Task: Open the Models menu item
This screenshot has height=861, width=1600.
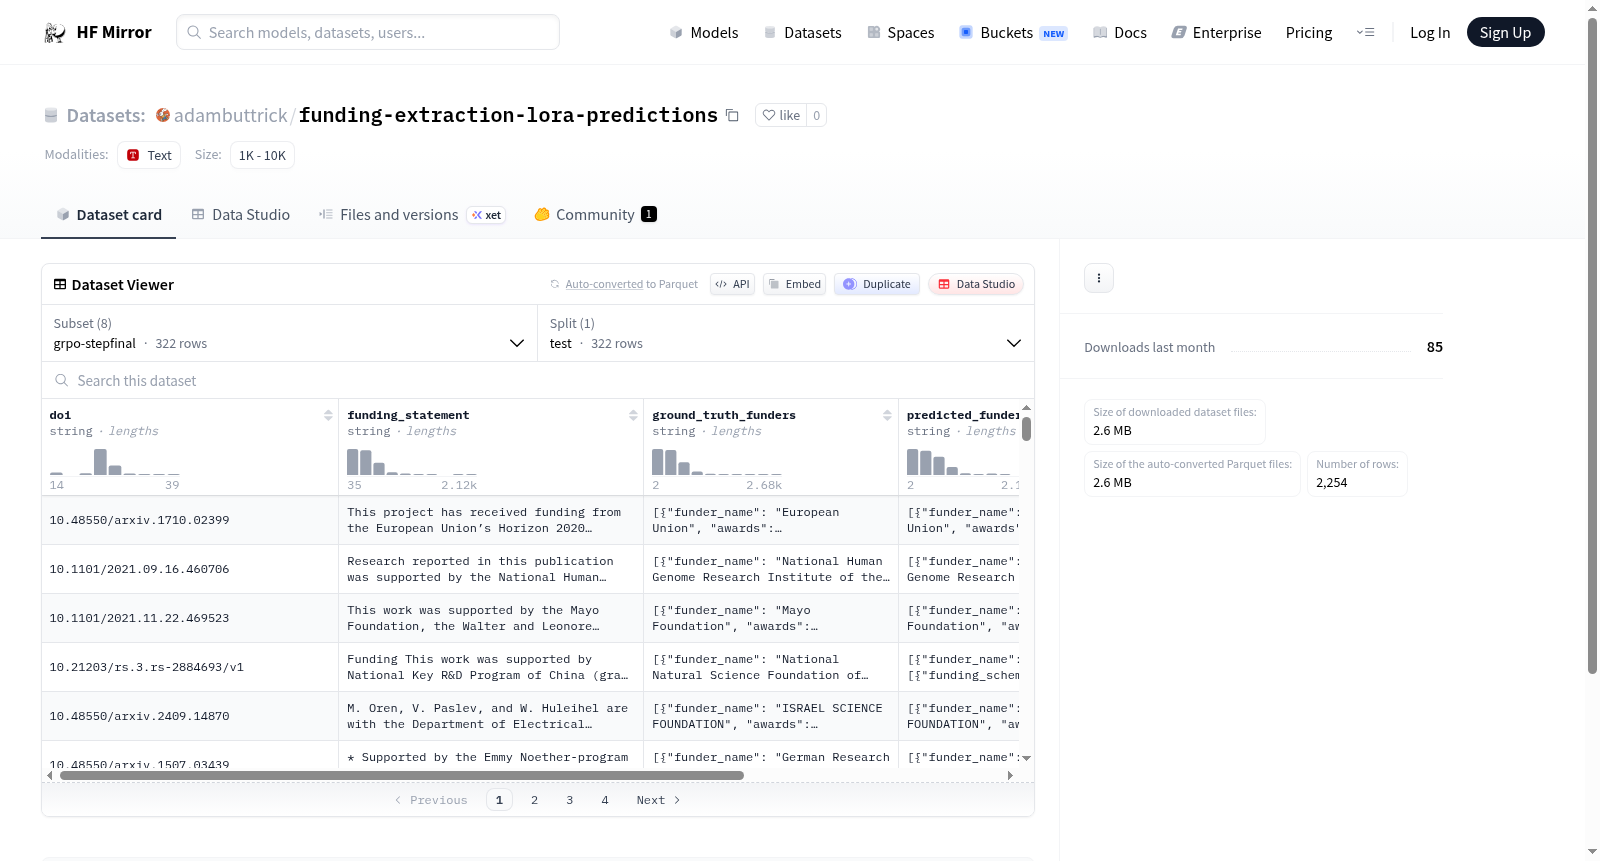Action: click(x=704, y=33)
